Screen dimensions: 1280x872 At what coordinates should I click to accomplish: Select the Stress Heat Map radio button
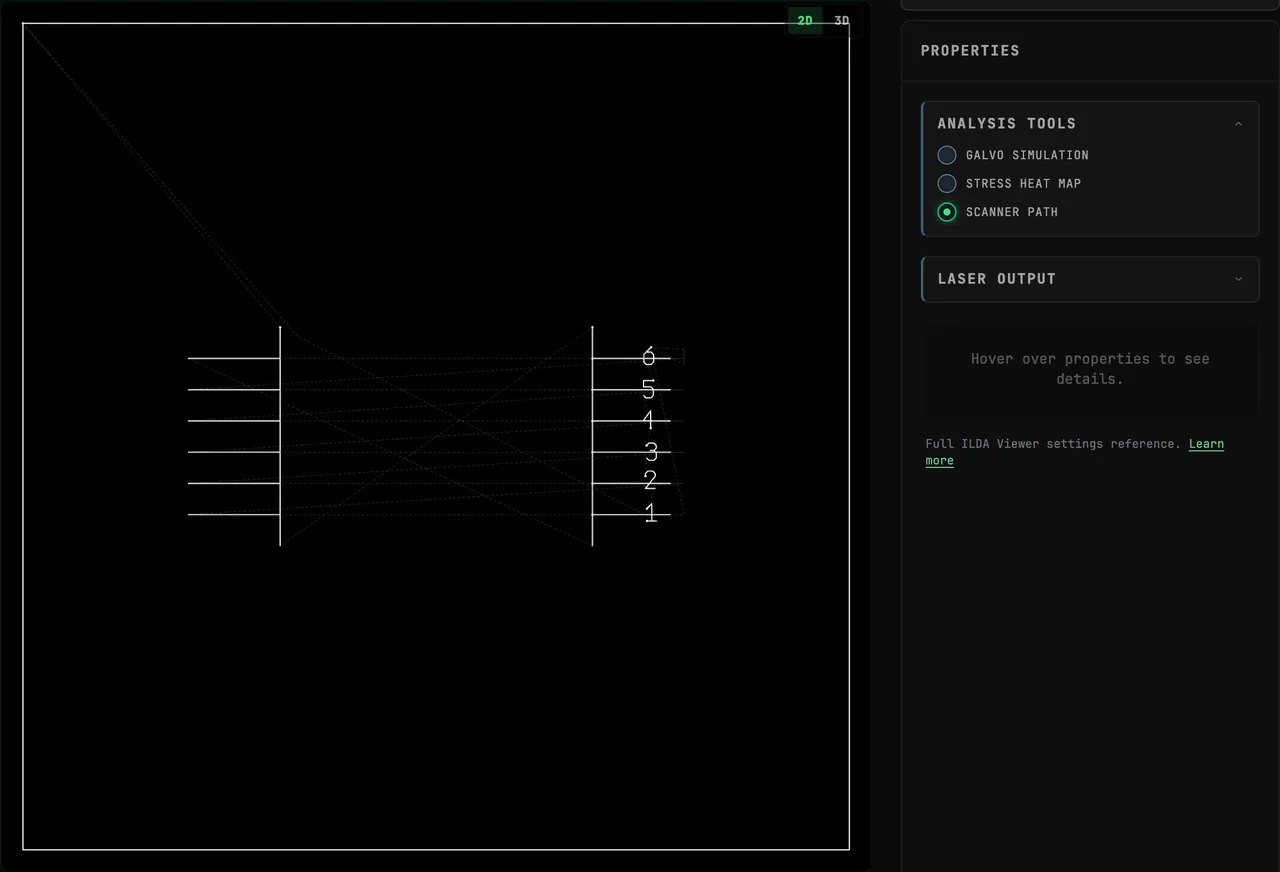pyautogui.click(x=947, y=183)
